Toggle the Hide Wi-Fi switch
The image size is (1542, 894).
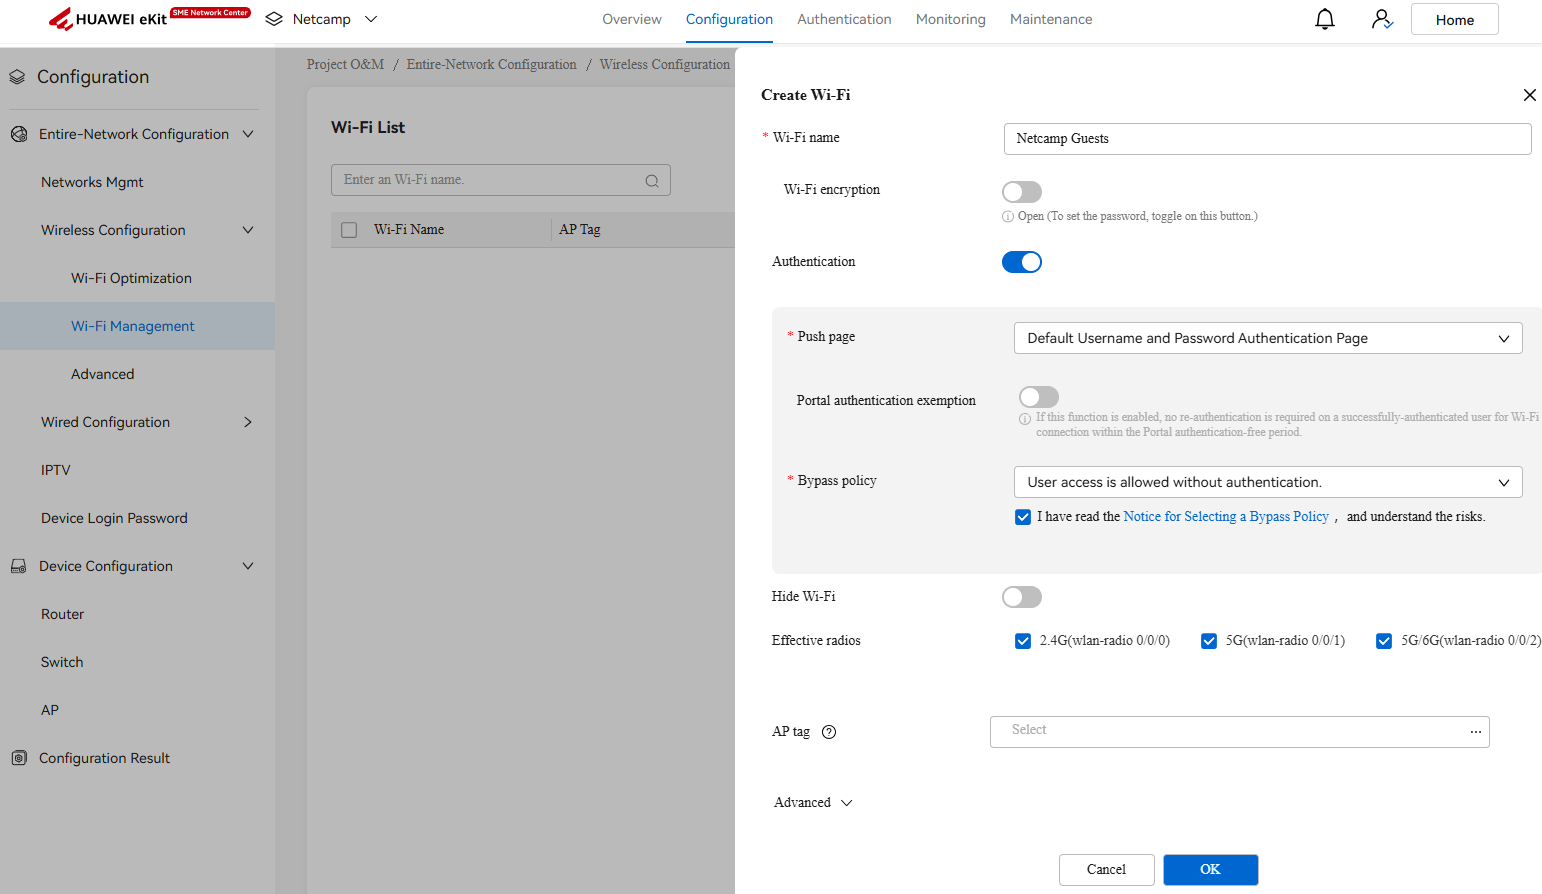point(1022,597)
